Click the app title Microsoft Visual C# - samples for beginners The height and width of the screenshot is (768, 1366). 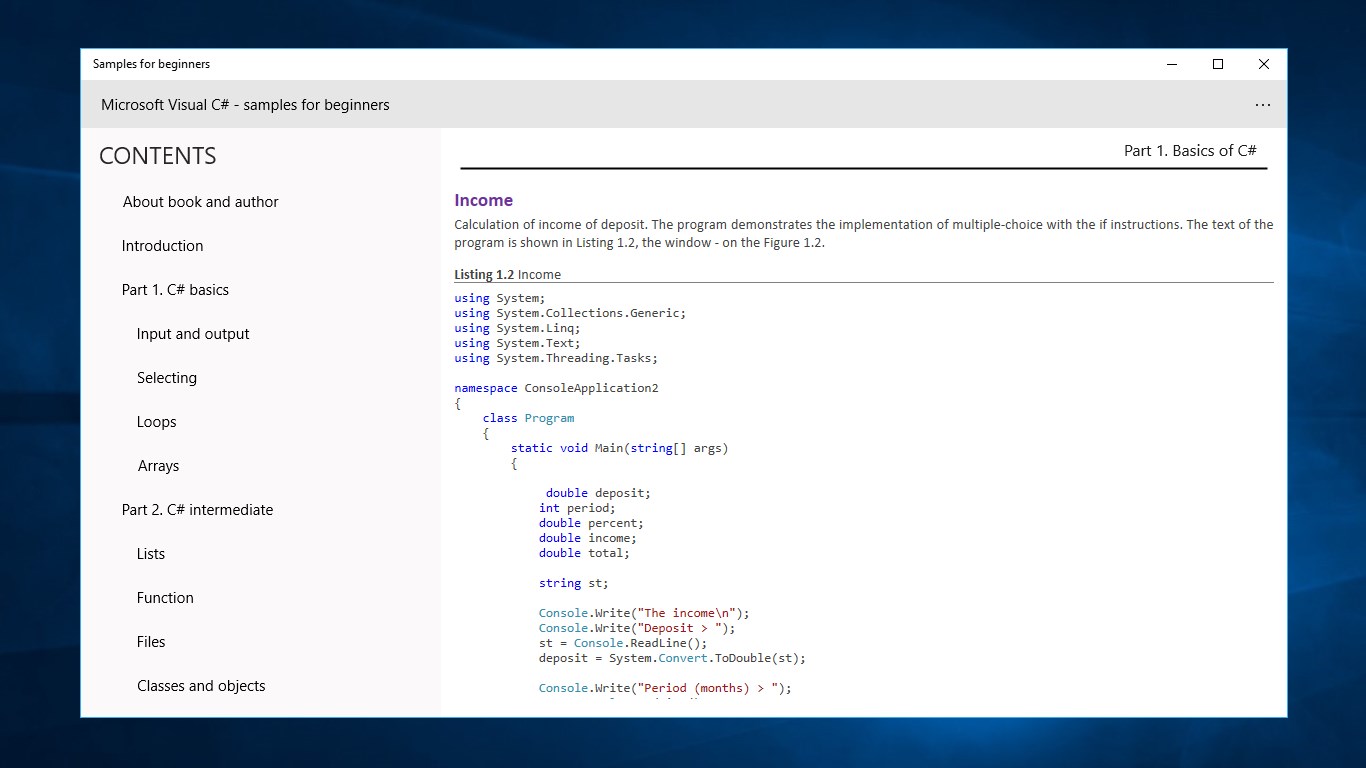[x=245, y=105]
